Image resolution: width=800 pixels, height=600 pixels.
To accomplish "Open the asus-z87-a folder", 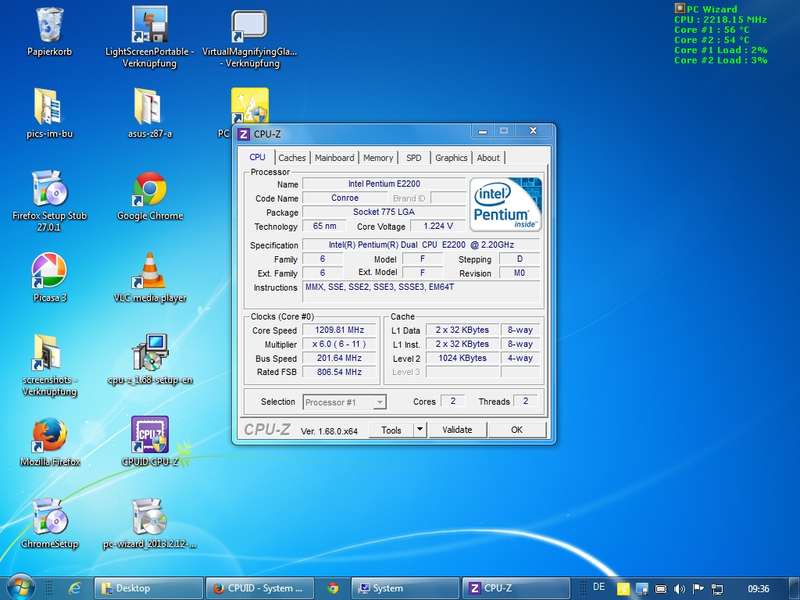I will click(x=150, y=108).
